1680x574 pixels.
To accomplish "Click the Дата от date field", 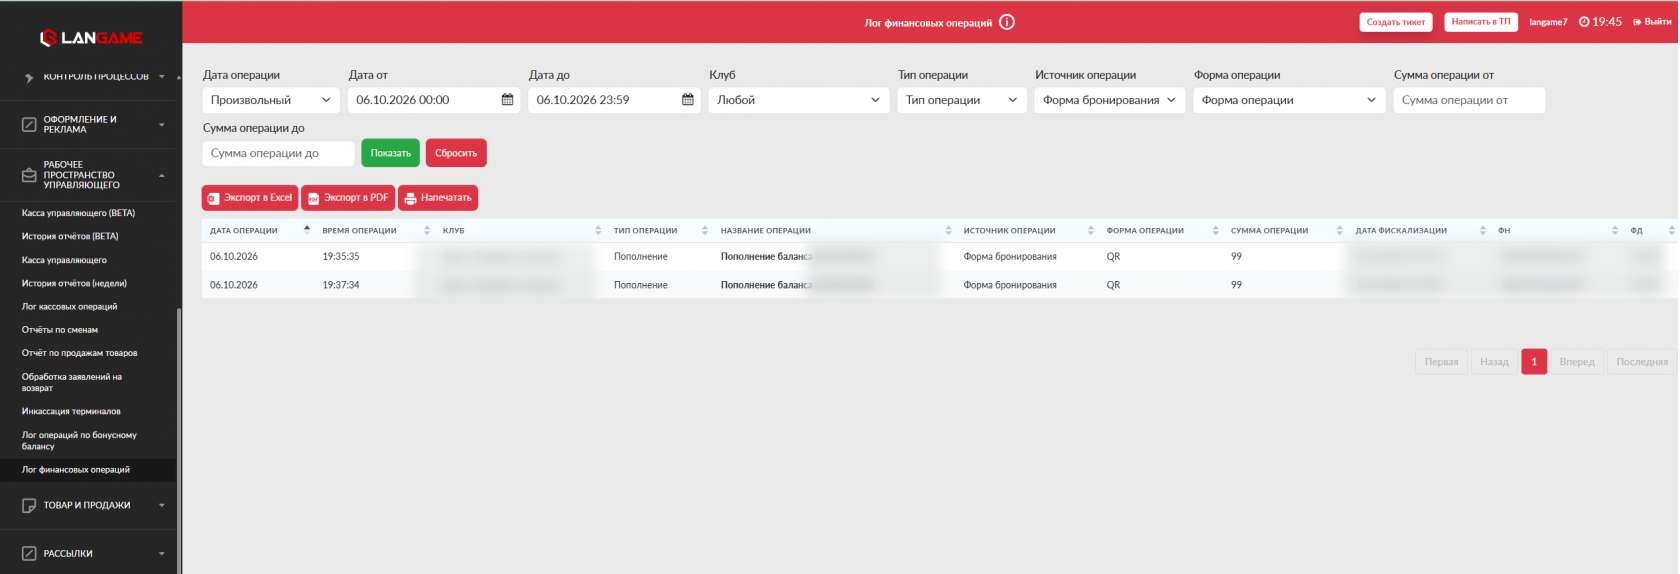I will click(434, 100).
